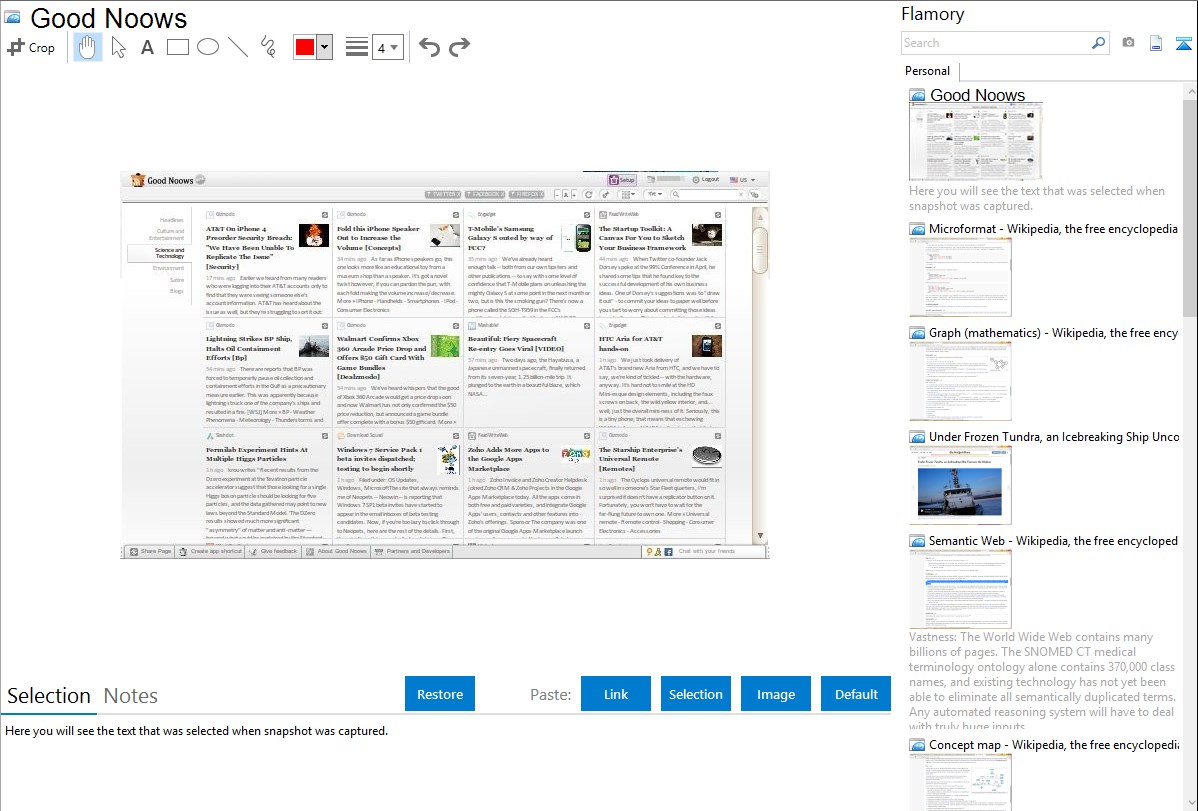Viewport: 1198px width, 811px height.
Task: Click the 'Vastness: The World Wide Web' excerpt text
Action: [1043, 681]
